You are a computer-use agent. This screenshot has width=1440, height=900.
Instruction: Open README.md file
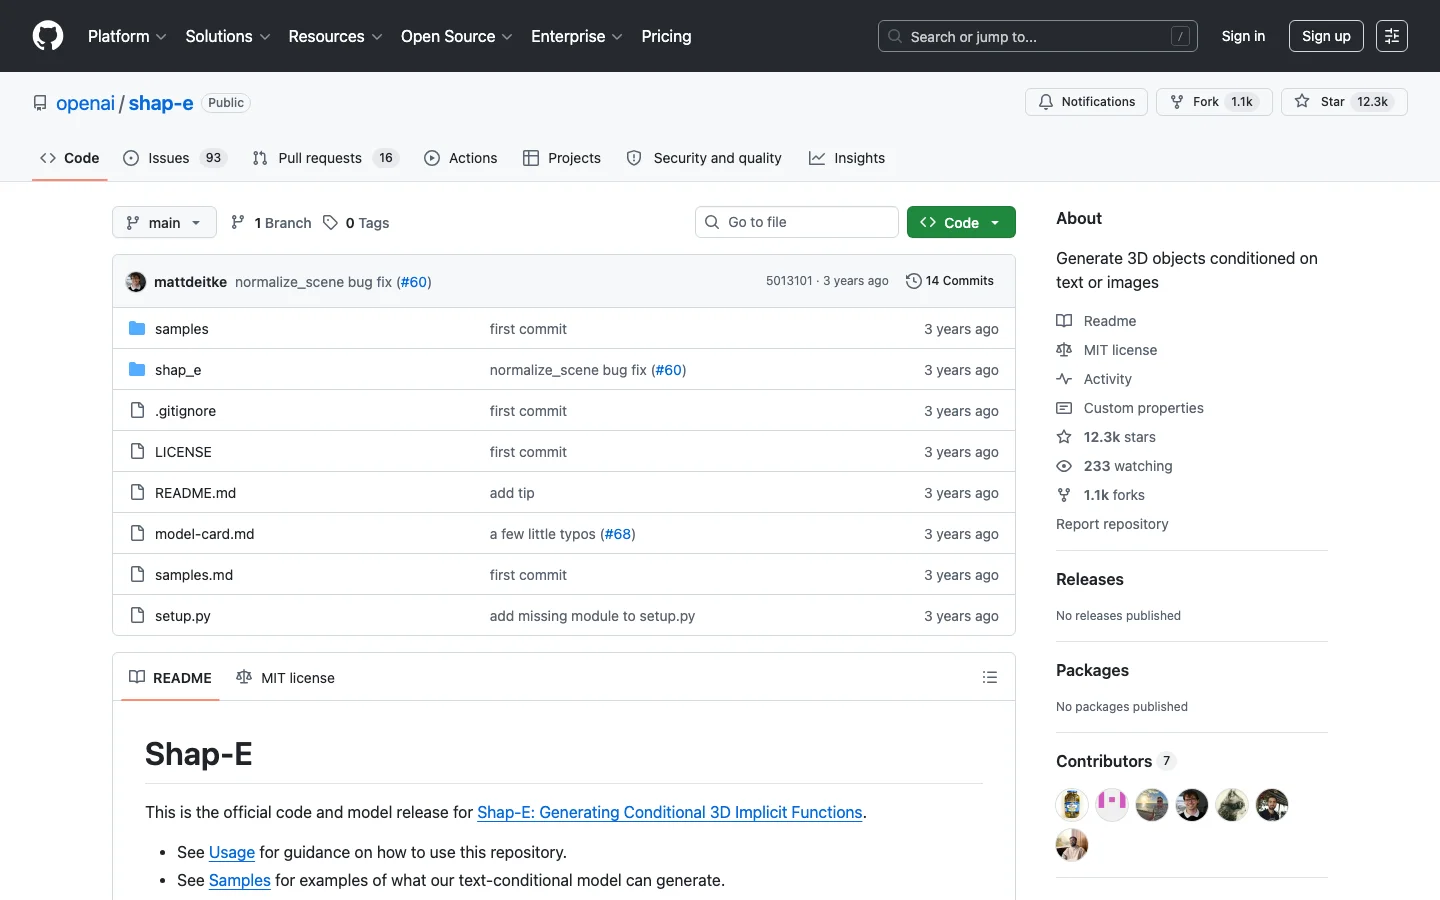(x=196, y=493)
